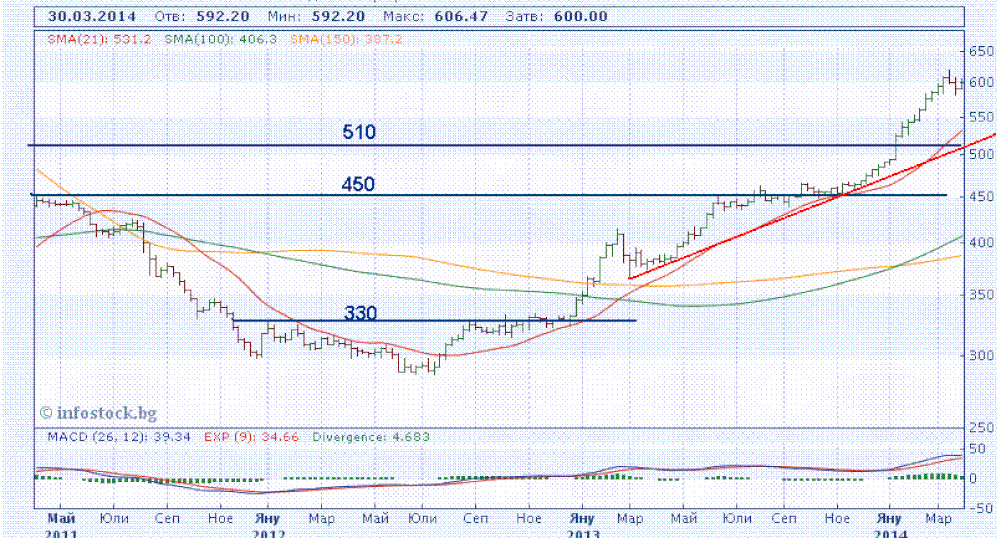The height and width of the screenshot is (538, 1001).
Task: Select Яну 2013 on the time axis
Action: click(581, 526)
